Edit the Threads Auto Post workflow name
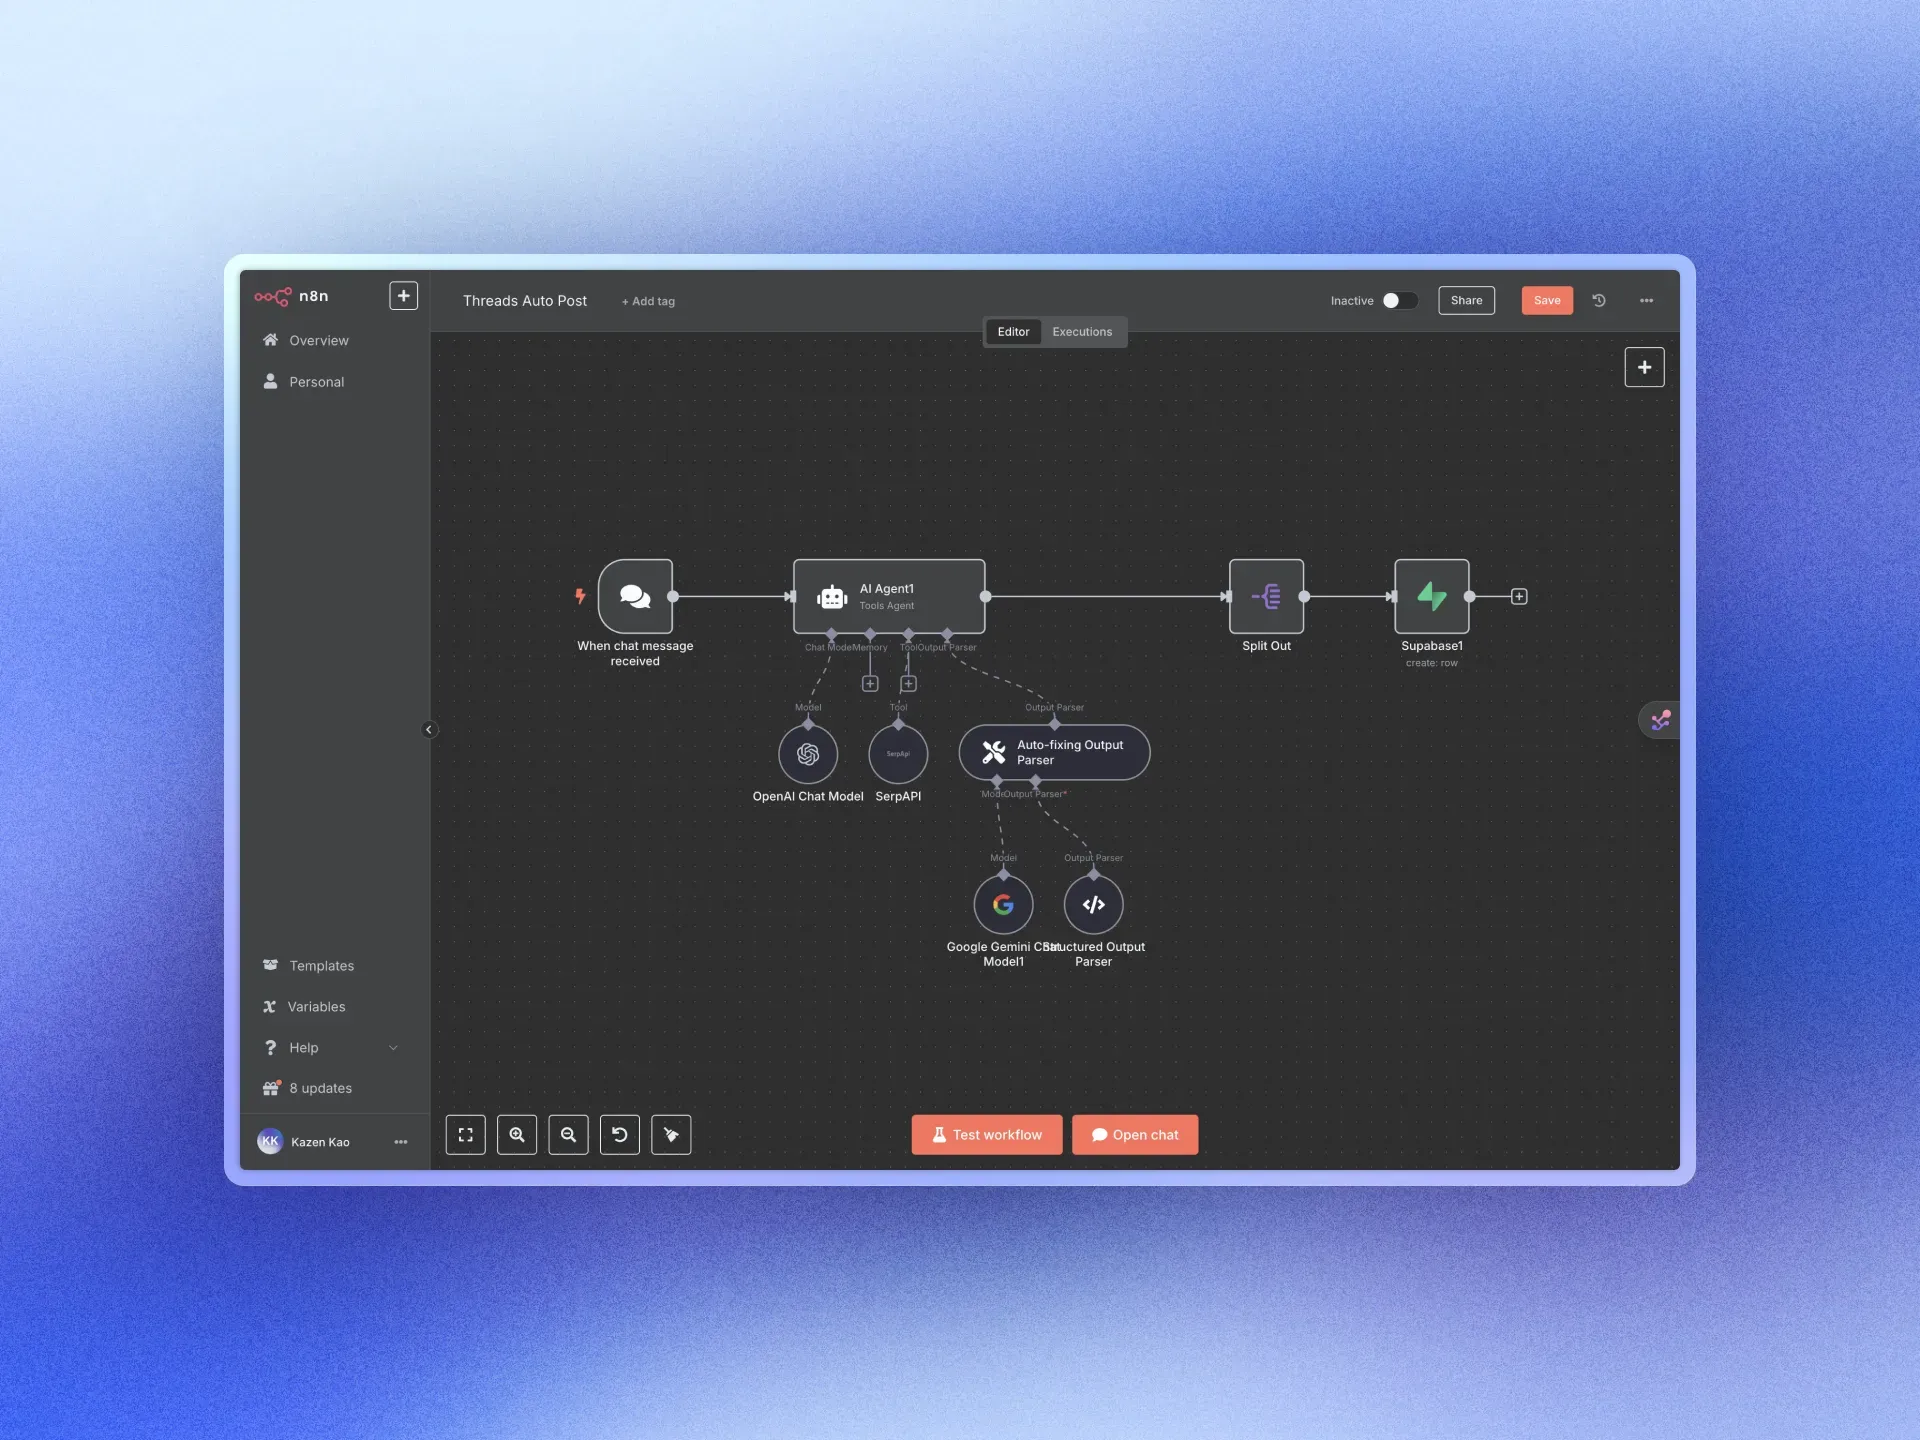The image size is (1920, 1440). point(525,301)
